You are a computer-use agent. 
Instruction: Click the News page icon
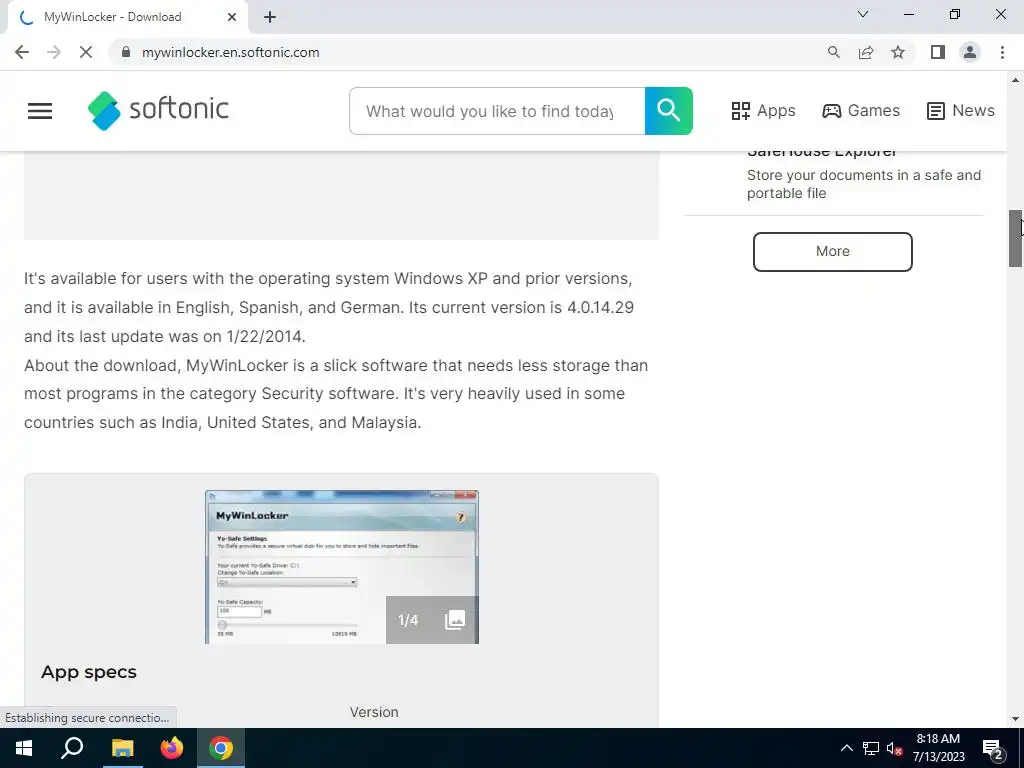936,111
